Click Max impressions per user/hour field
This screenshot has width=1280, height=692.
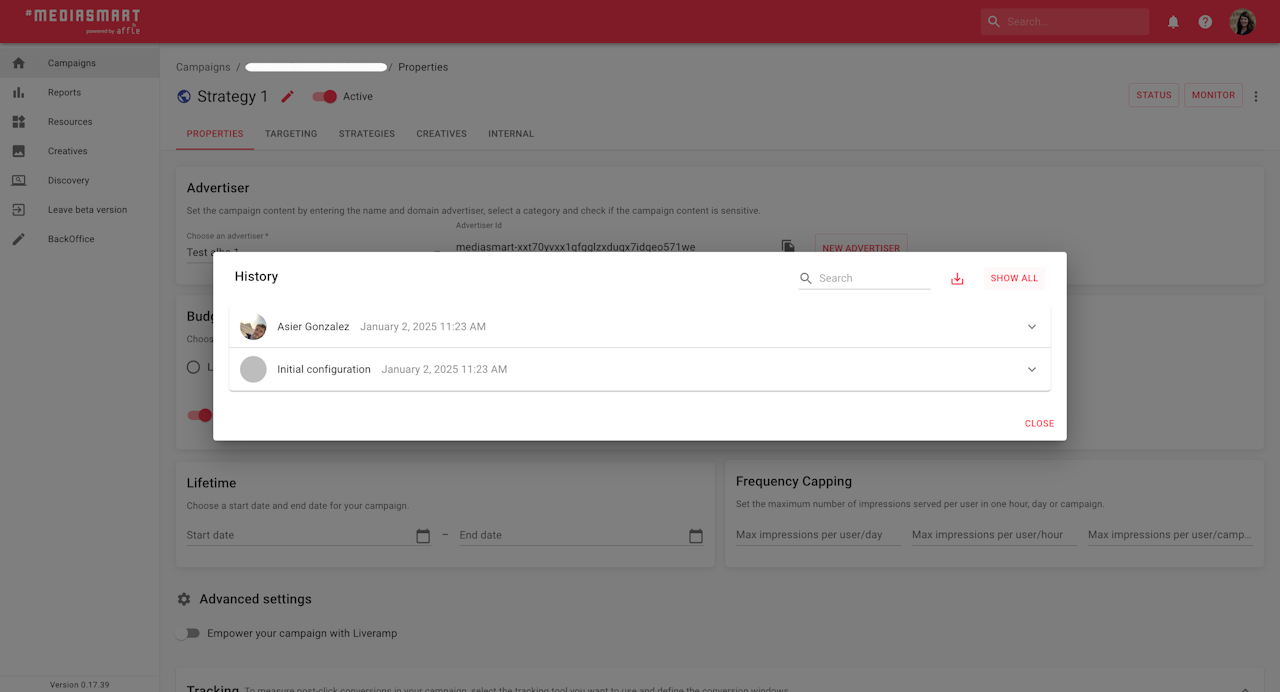[x=994, y=535]
